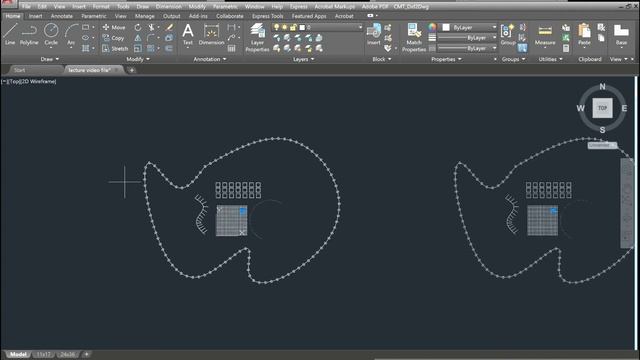The width and height of the screenshot is (640, 360).
Task: Activate the Rotate tool in Modify
Action: point(138,27)
